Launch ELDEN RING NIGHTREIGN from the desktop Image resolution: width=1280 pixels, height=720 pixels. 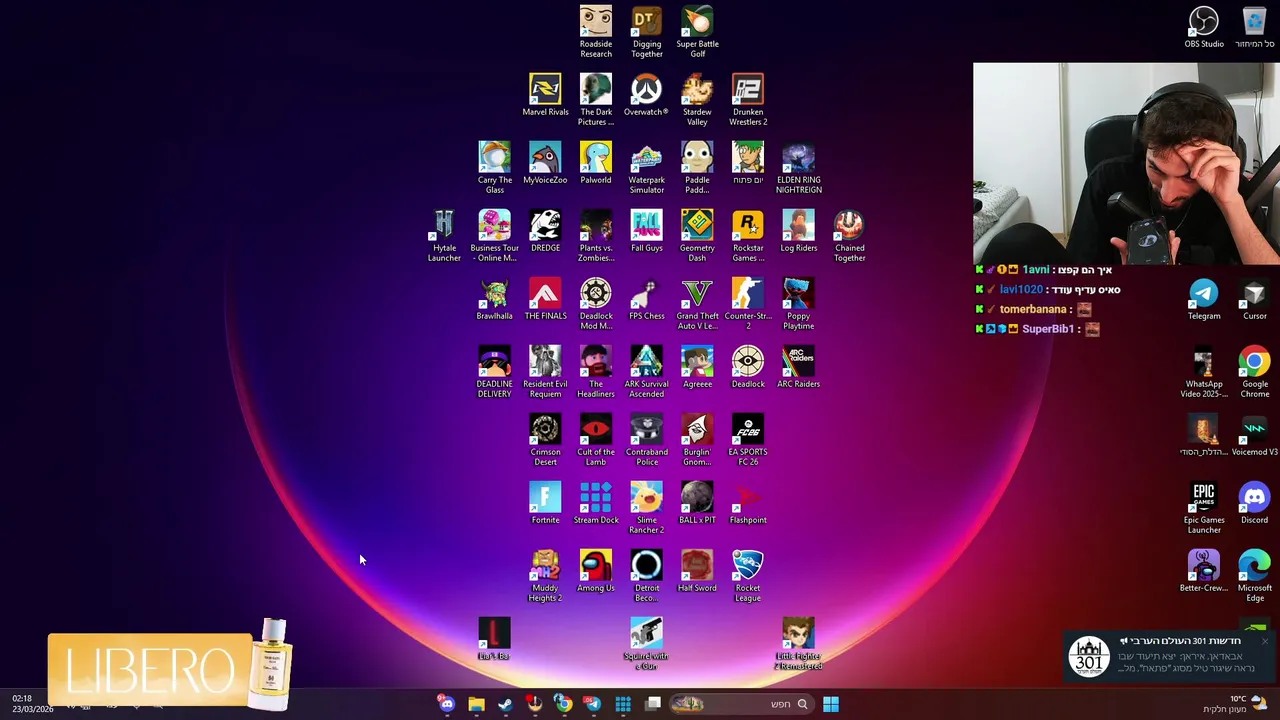[x=799, y=168]
